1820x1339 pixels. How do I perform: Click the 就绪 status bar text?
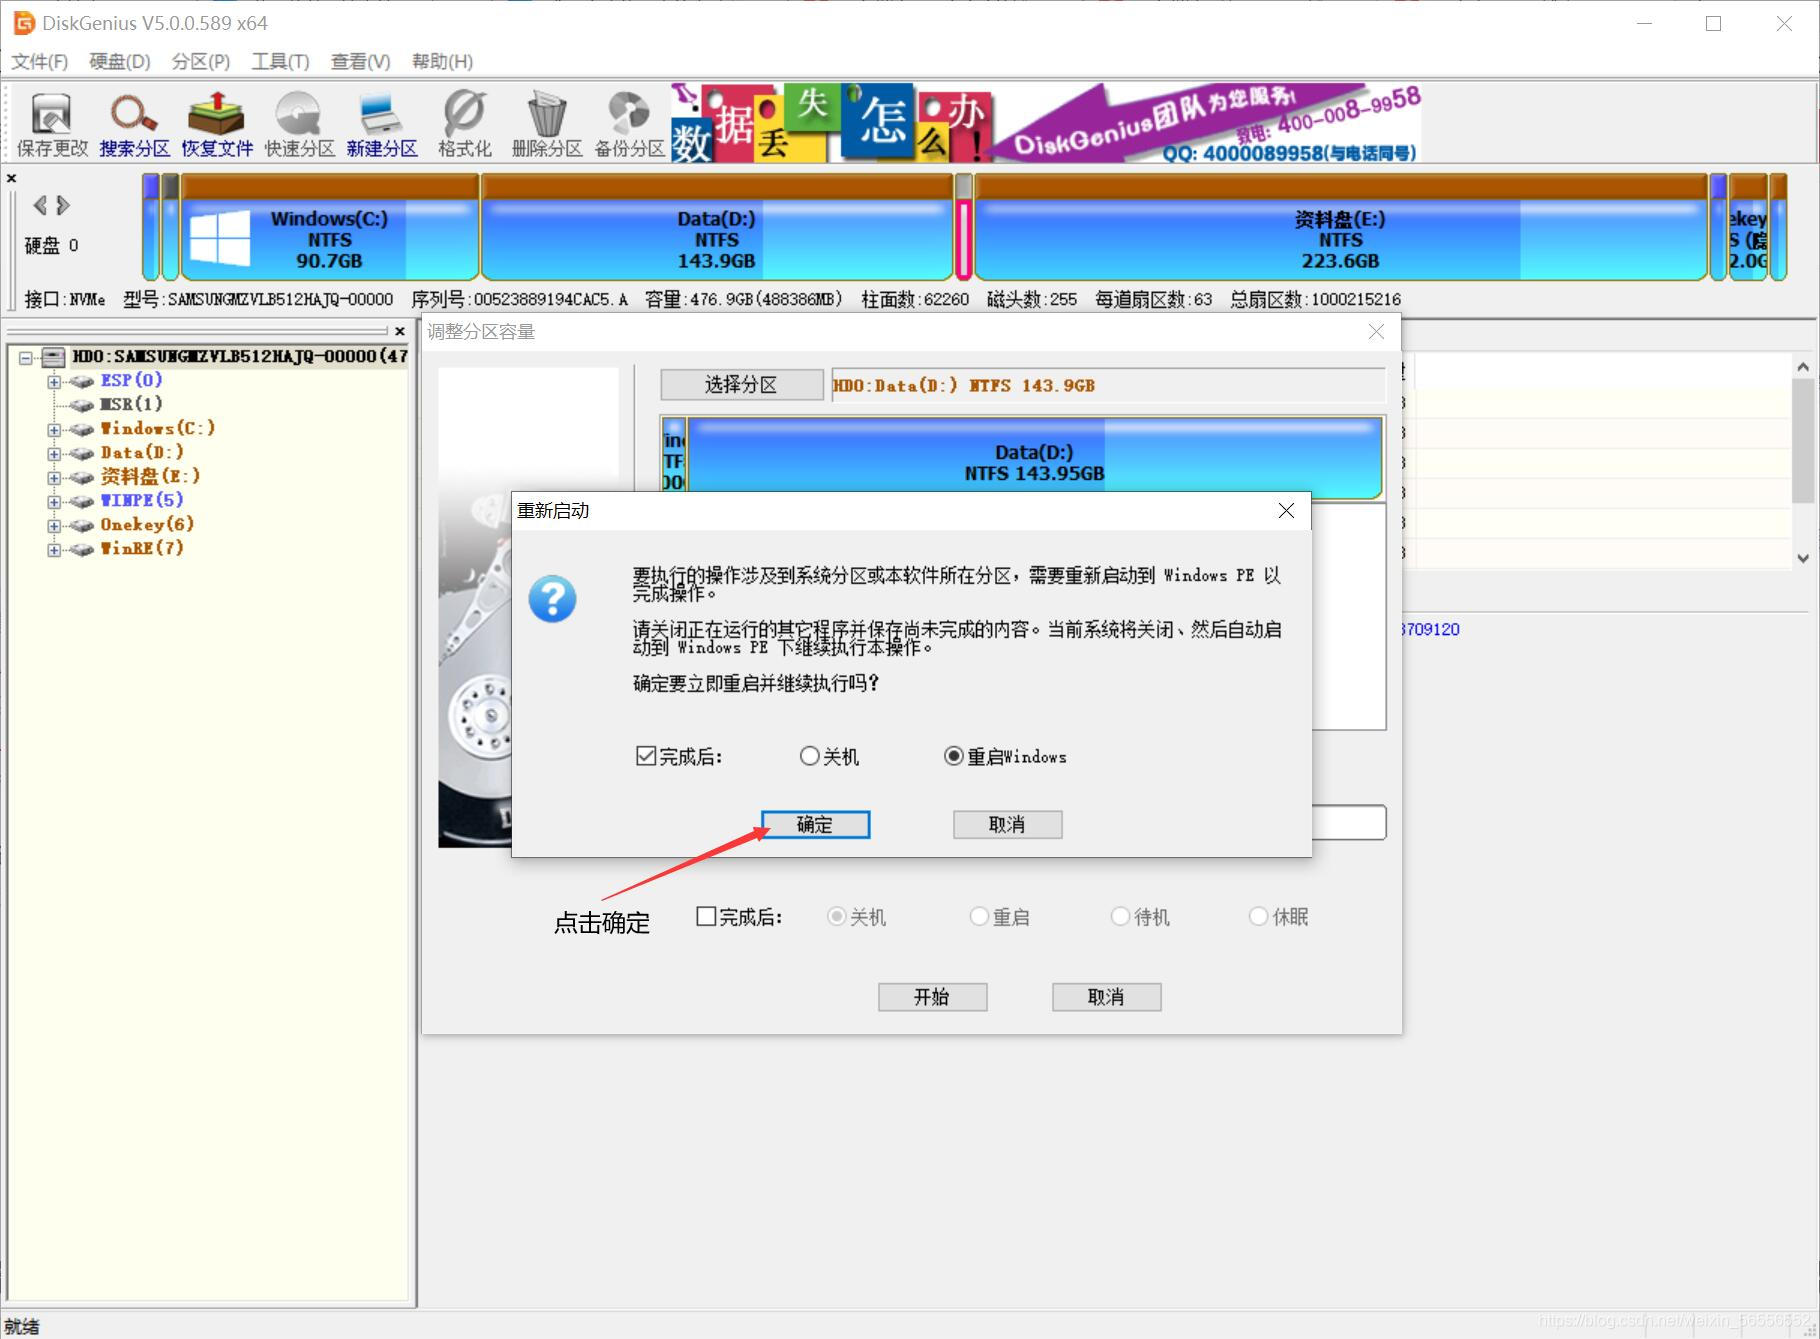[22, 1326]
